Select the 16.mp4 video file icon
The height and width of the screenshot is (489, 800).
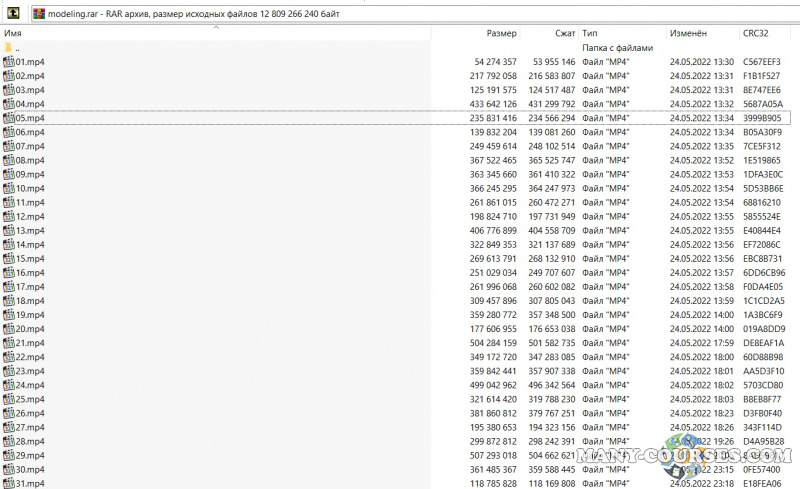pyautogui.click(x=9, y=272)
